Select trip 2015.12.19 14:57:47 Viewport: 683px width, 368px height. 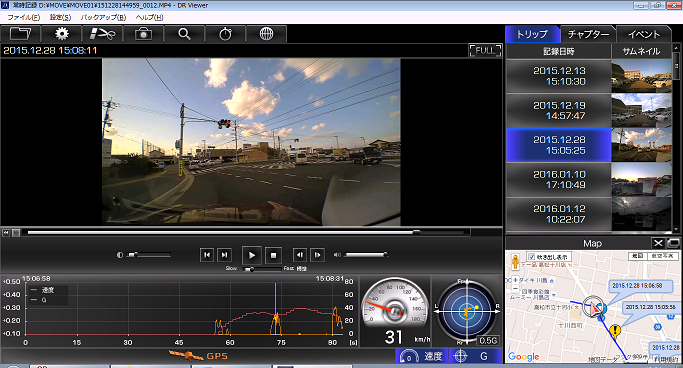[559, 111]
